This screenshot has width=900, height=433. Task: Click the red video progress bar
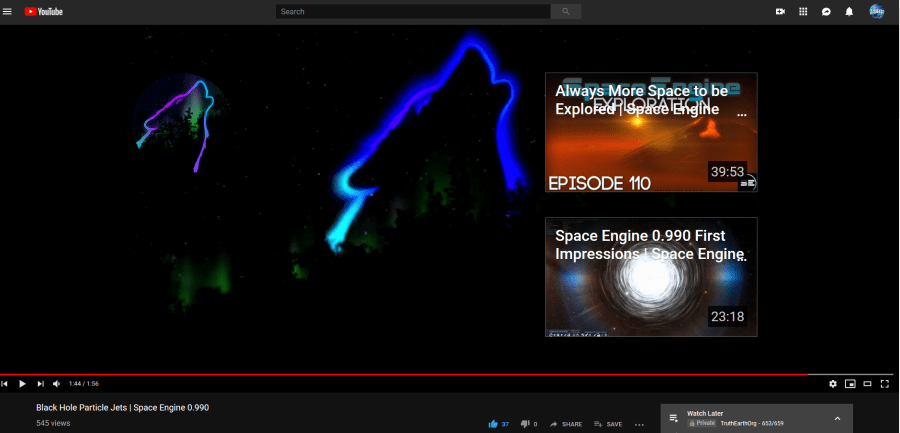click(x=400, y=374)
